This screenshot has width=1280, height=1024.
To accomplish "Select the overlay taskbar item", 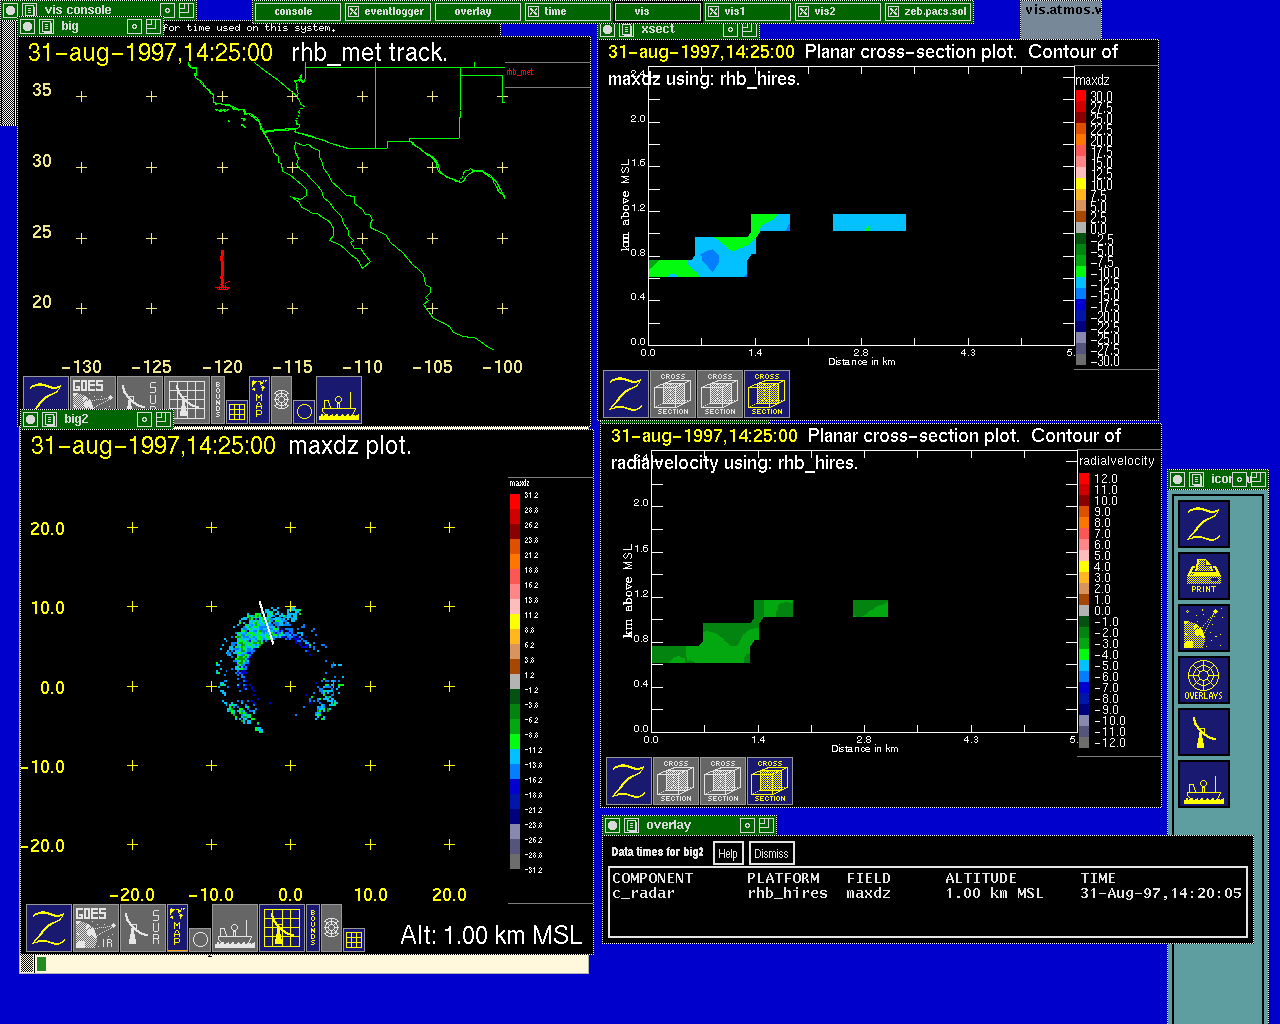I will 473,12.
